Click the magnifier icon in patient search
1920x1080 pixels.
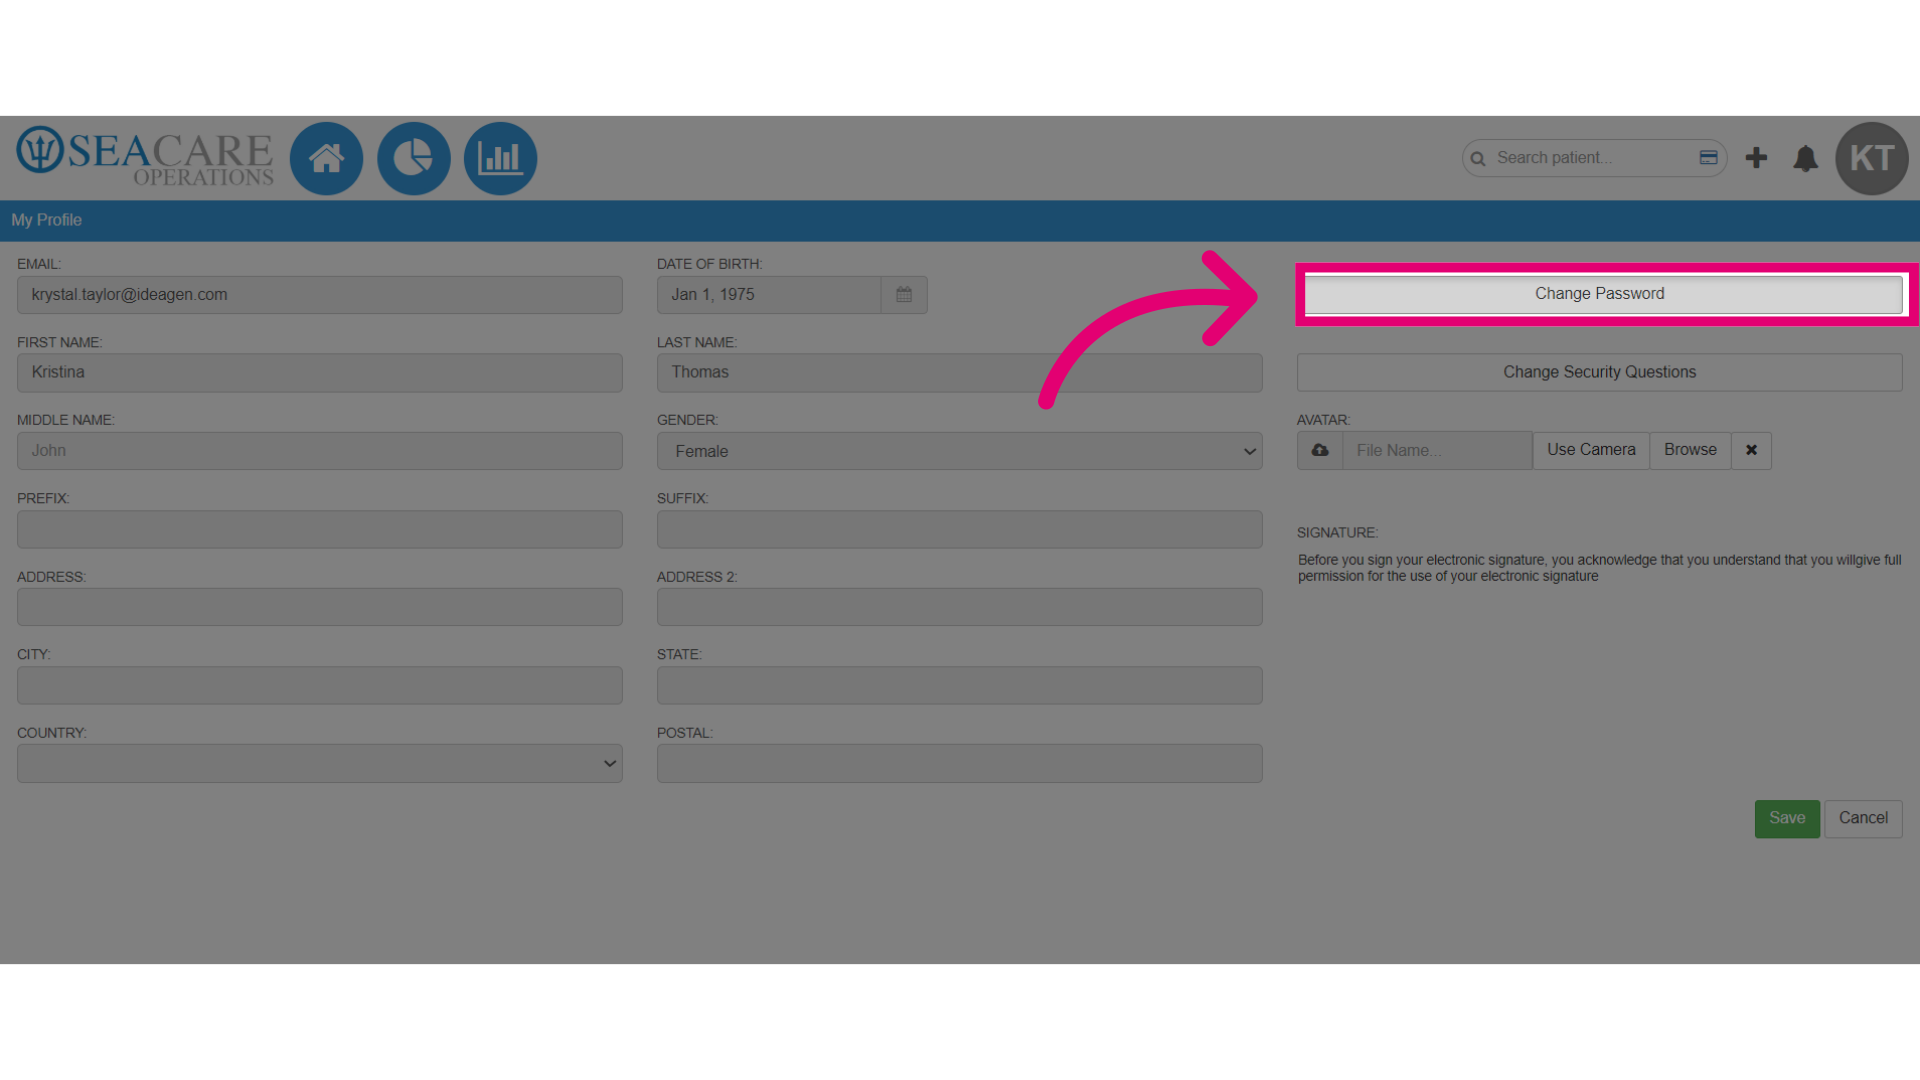1478,159
